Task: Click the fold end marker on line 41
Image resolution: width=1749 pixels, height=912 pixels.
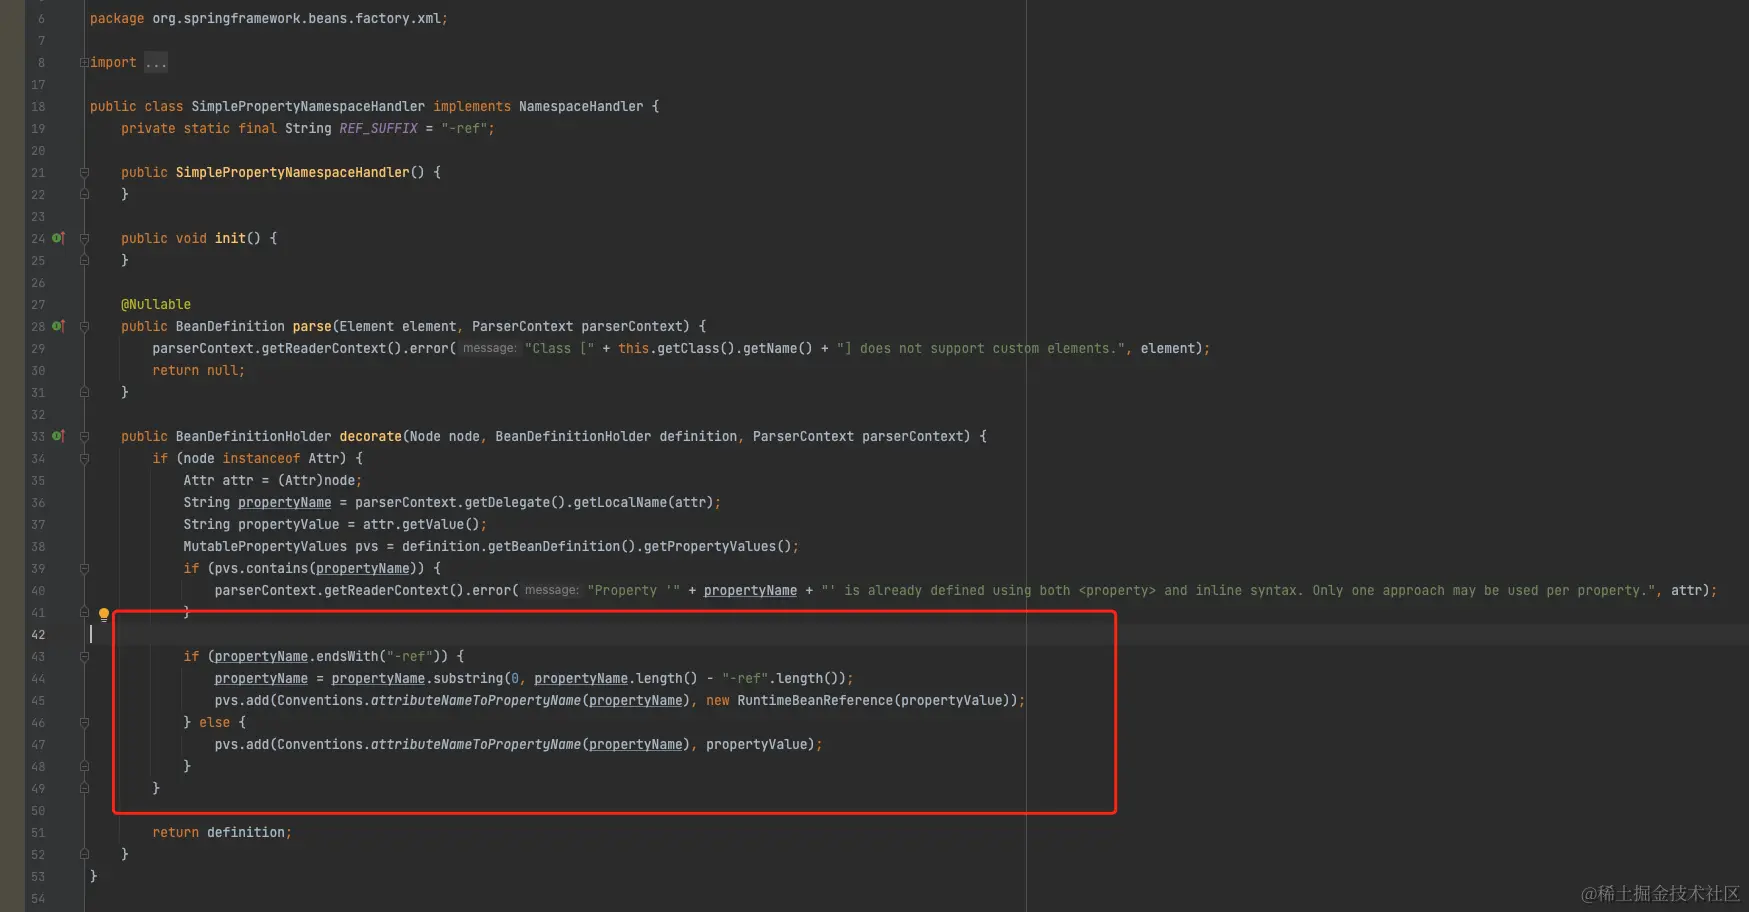Action: [x=84, y=612]
